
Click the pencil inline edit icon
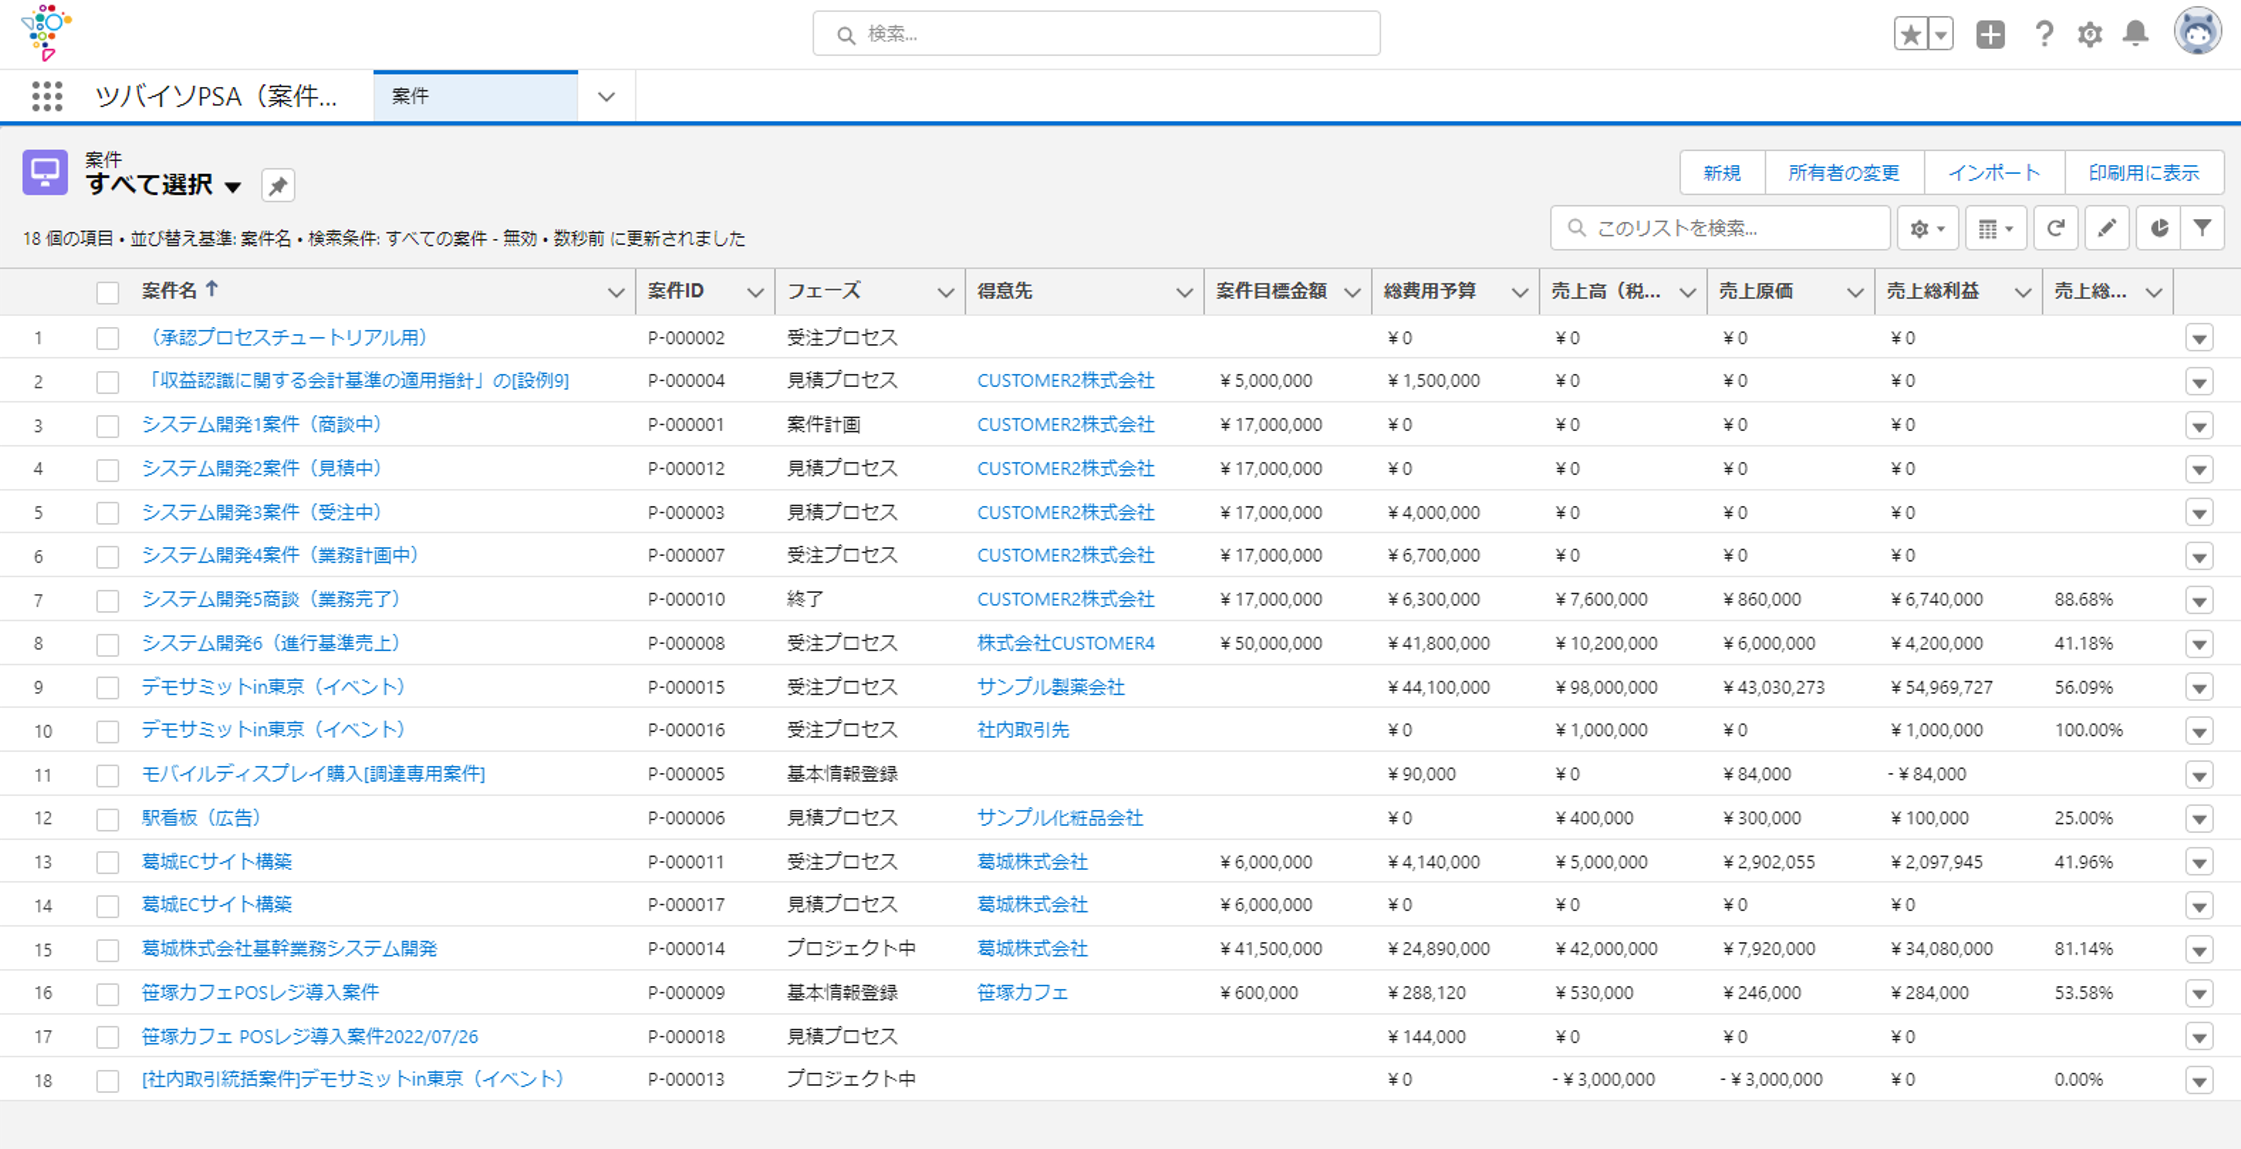(x=2107, y=228)
